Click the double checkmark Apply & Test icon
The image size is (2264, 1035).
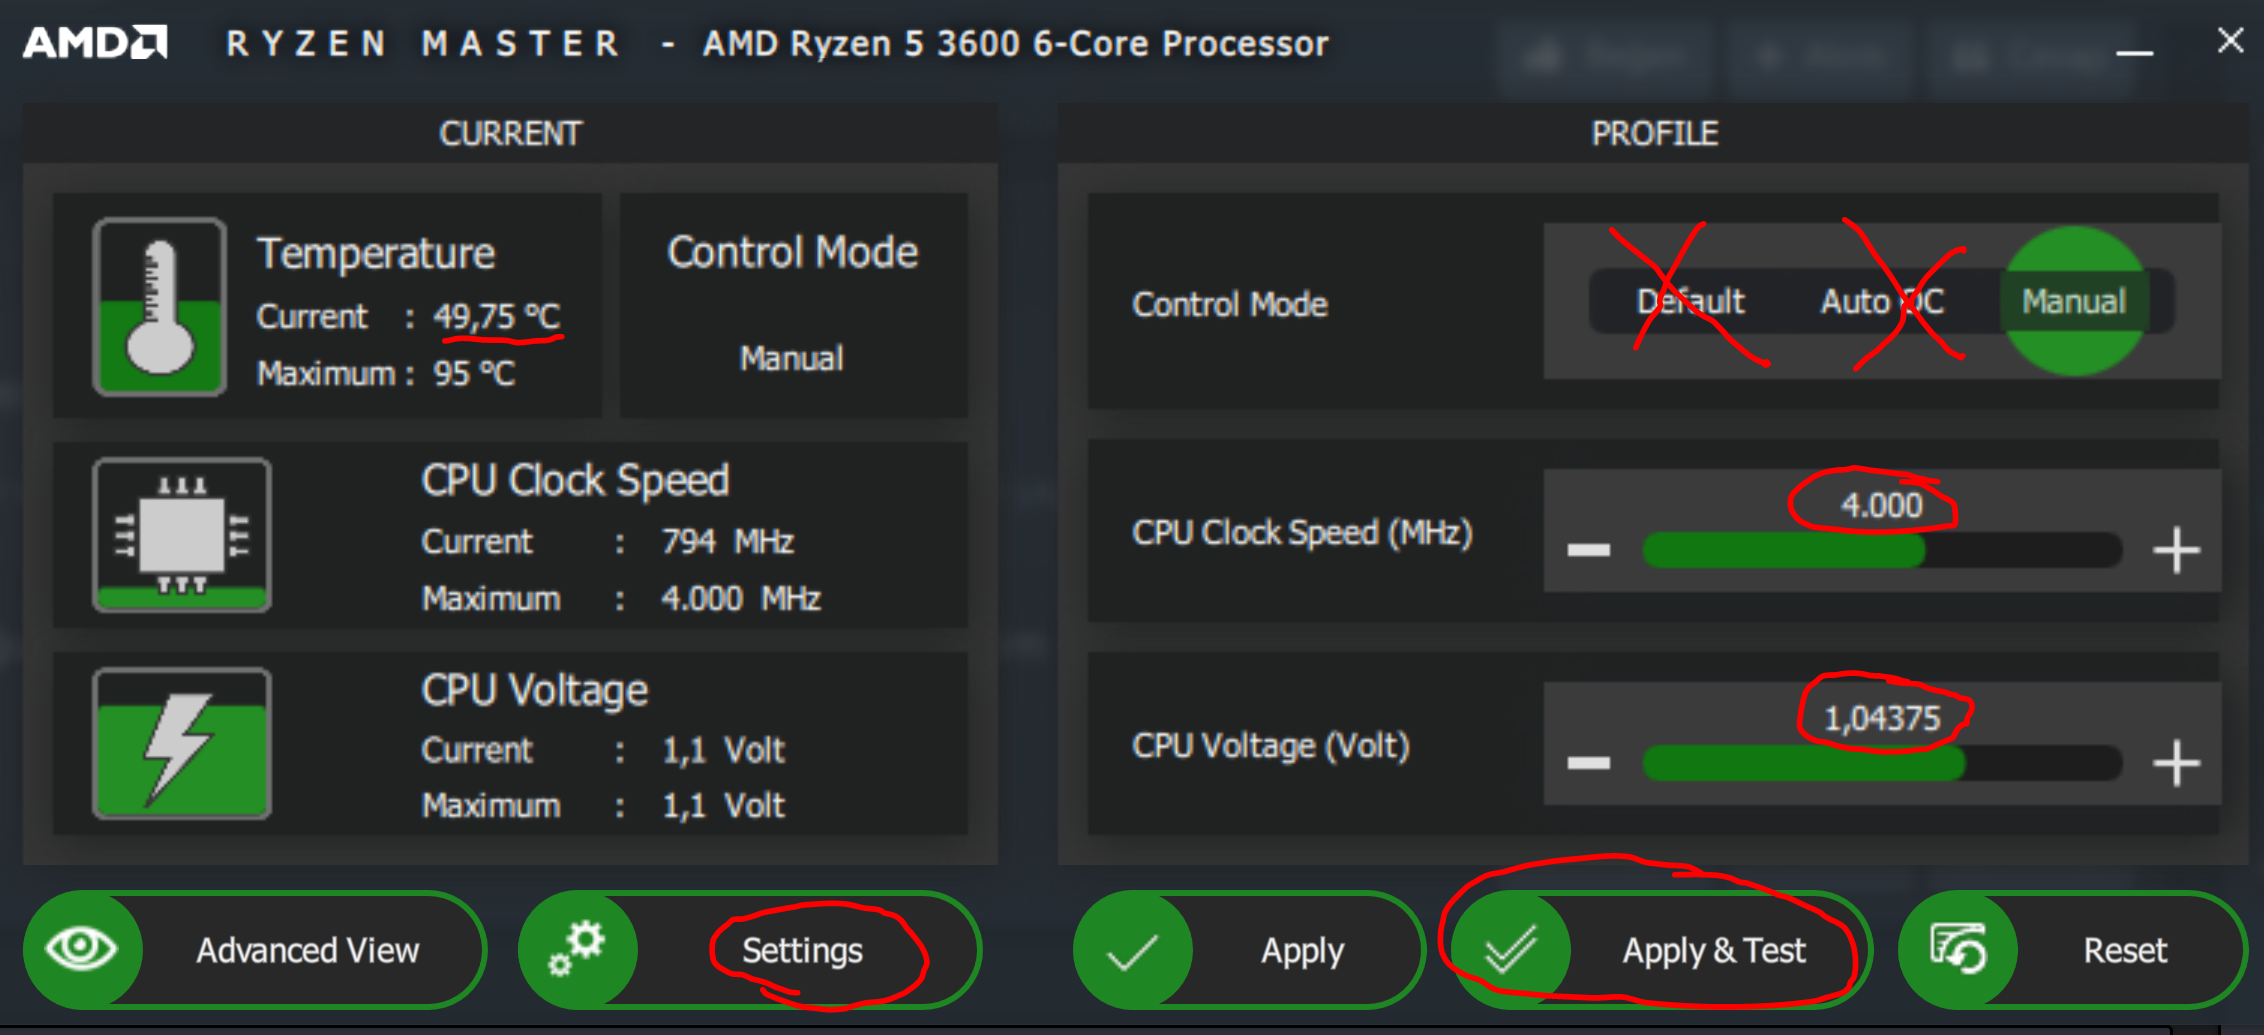(1510, 950)
